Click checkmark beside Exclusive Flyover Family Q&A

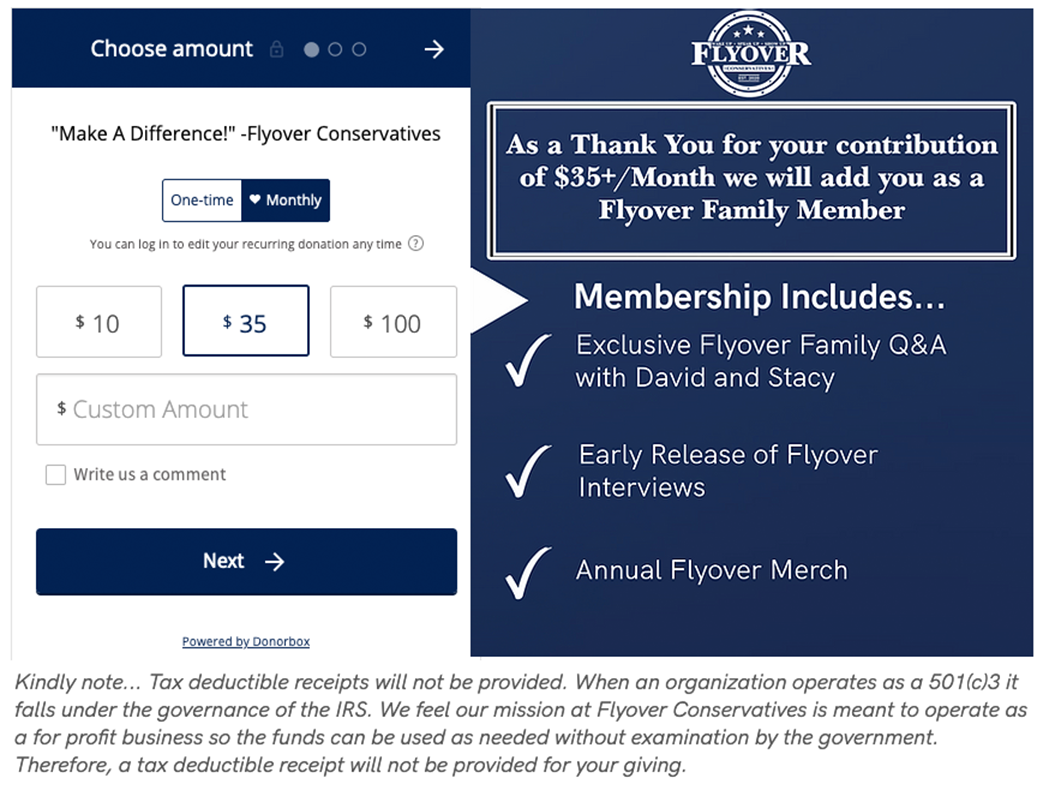point(528,361)
